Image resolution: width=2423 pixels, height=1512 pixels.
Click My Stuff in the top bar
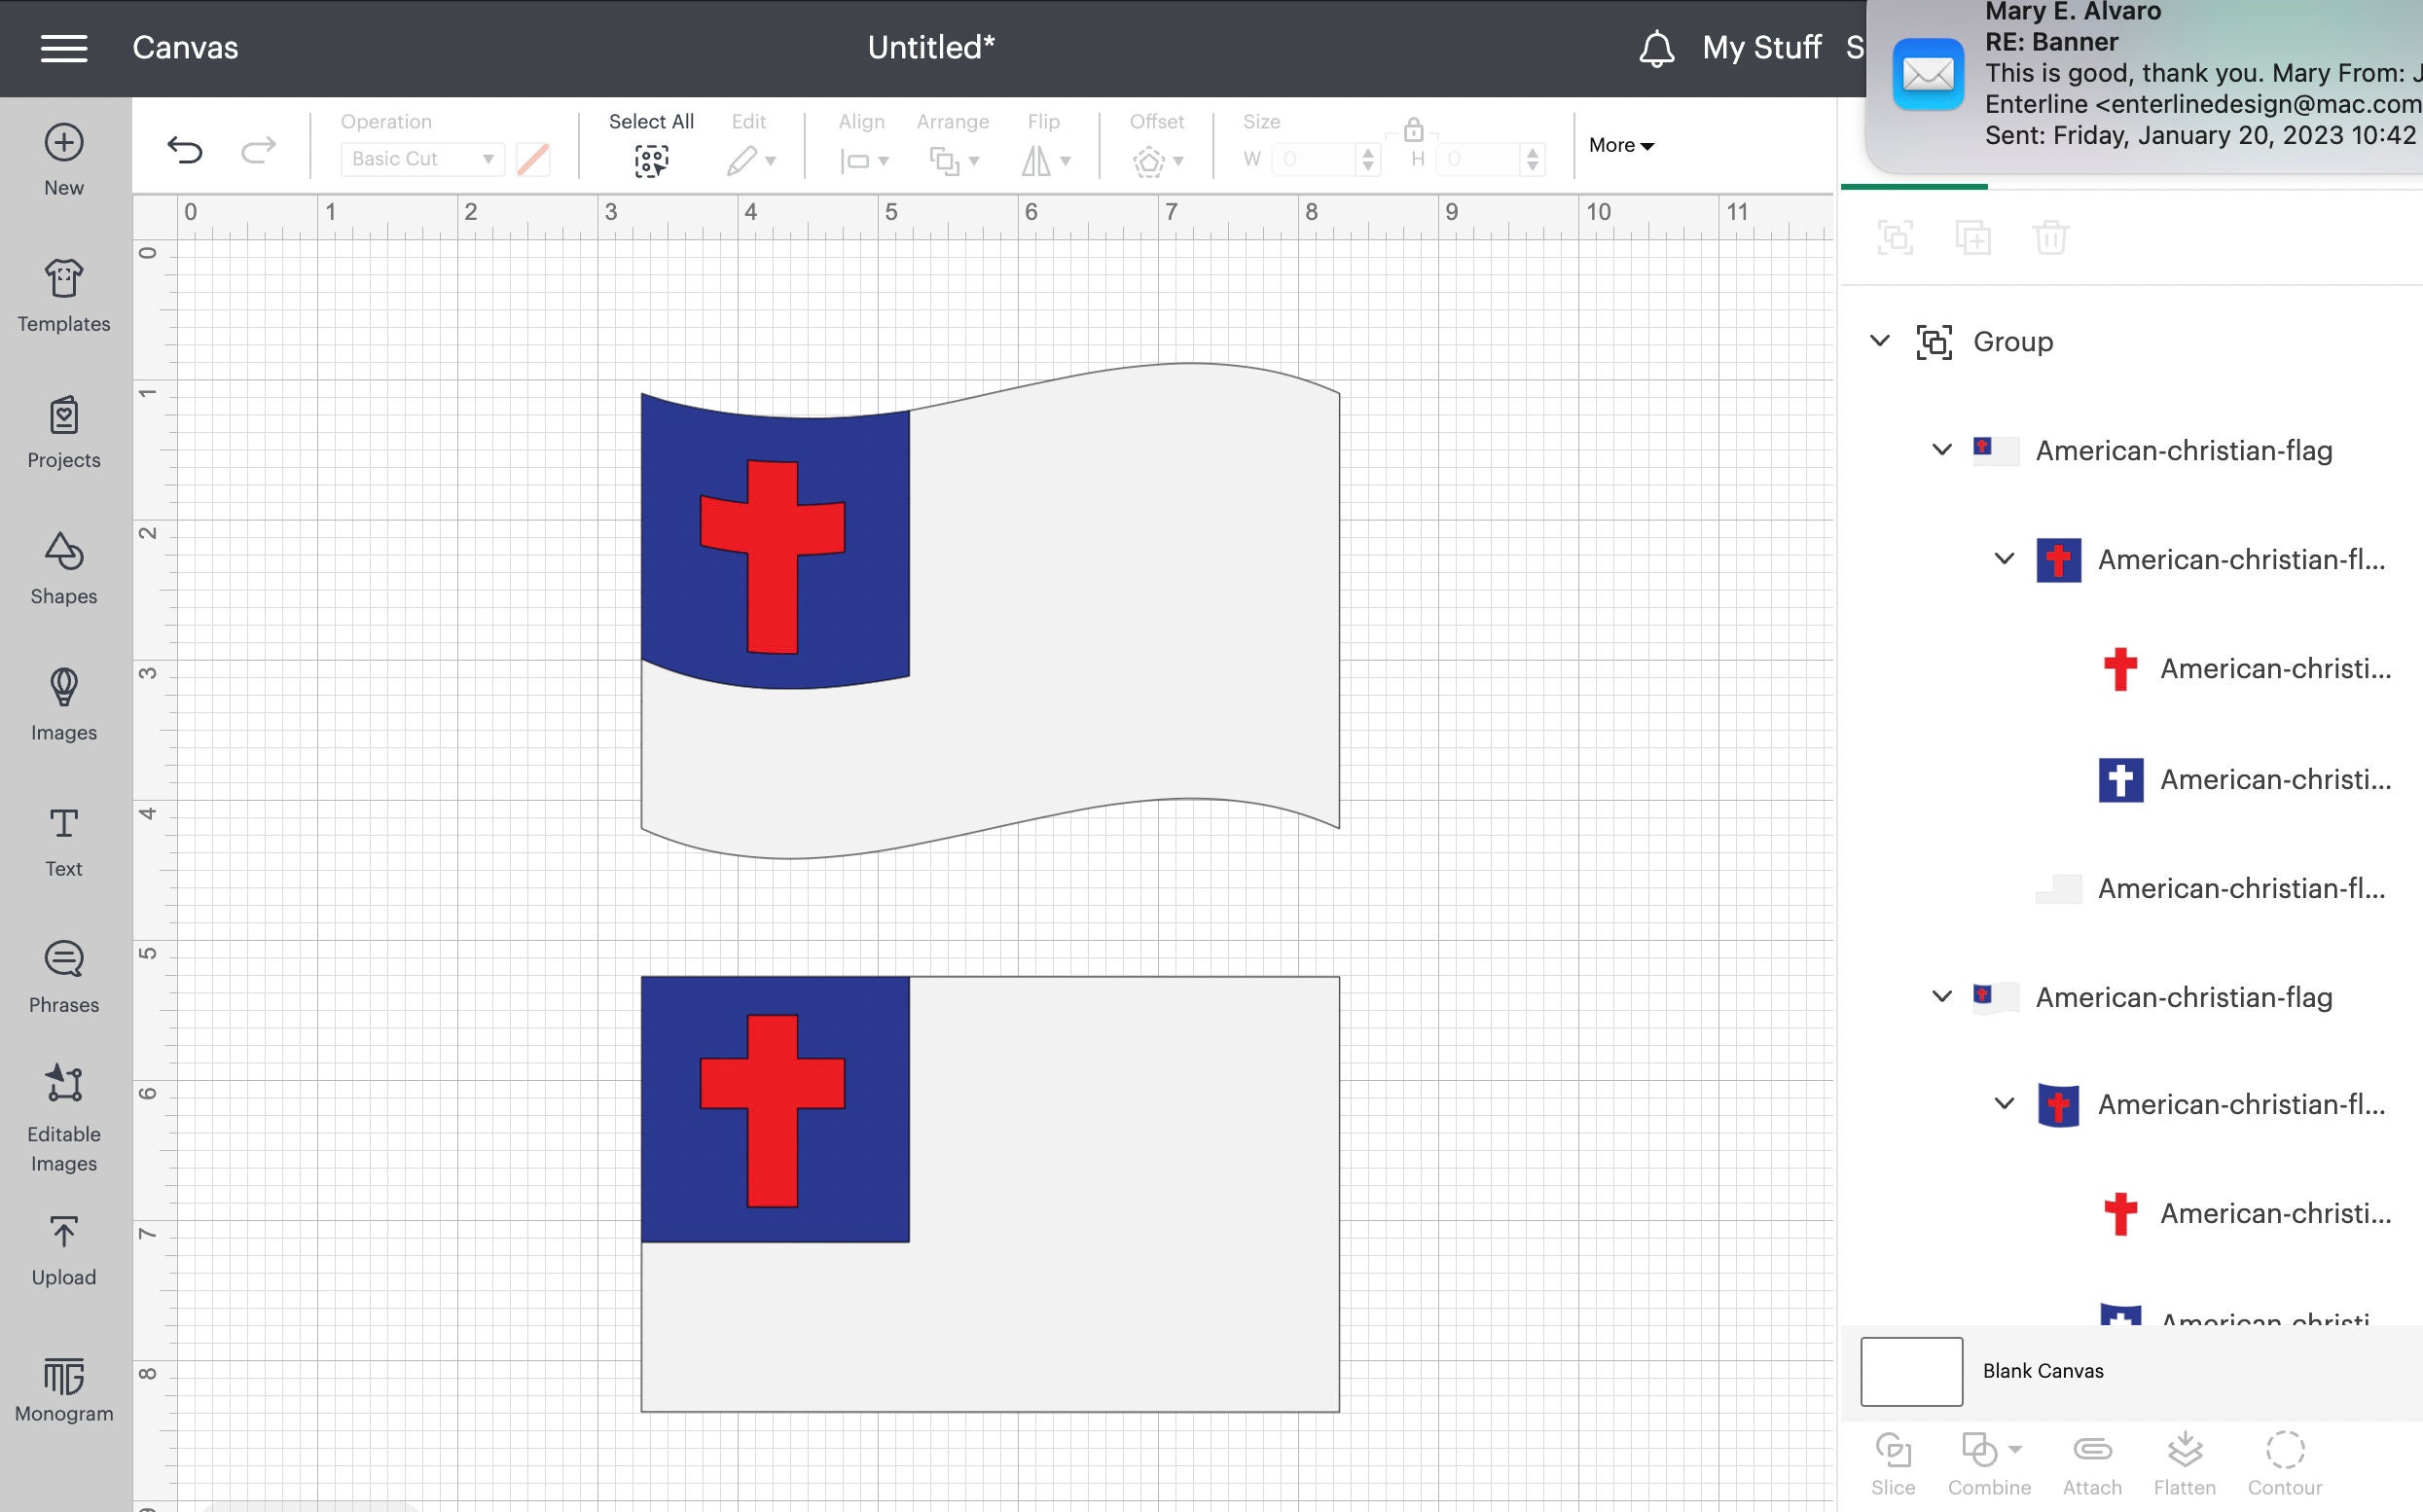coord(1762,47)
